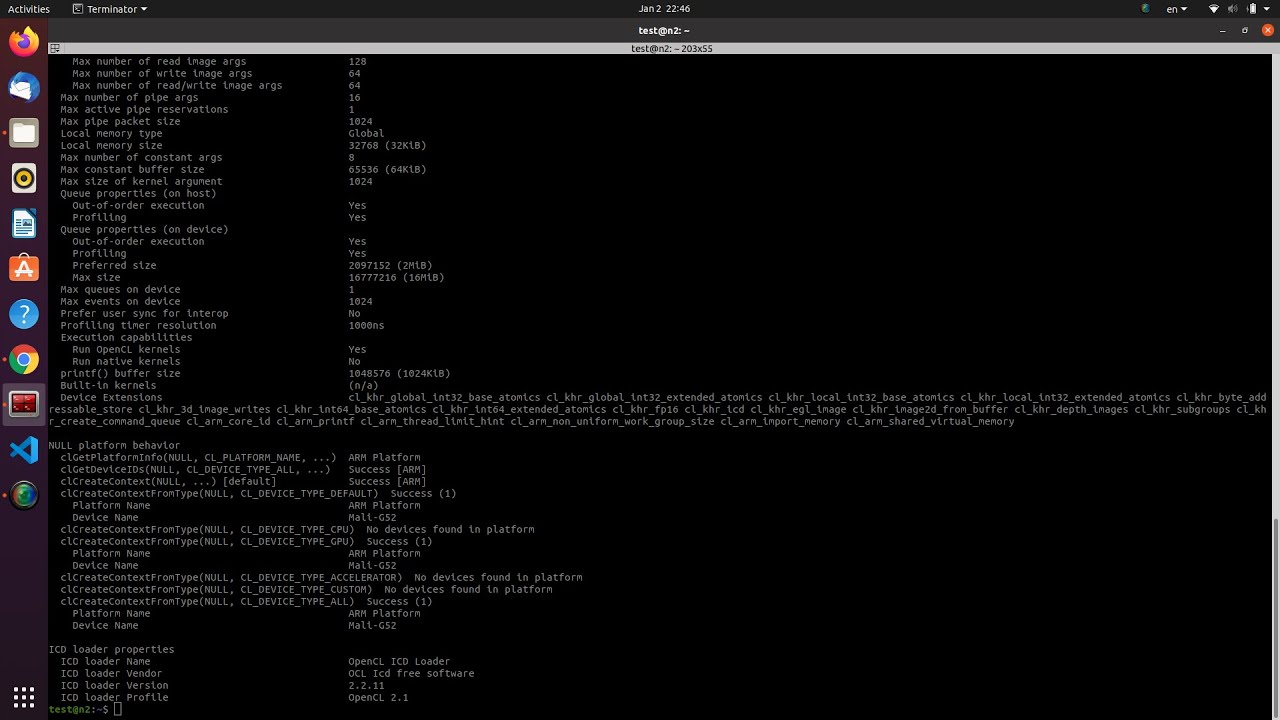Restore down the Terminator window
Viewport: 1280px width, 720px height.
coord(1245,31)
